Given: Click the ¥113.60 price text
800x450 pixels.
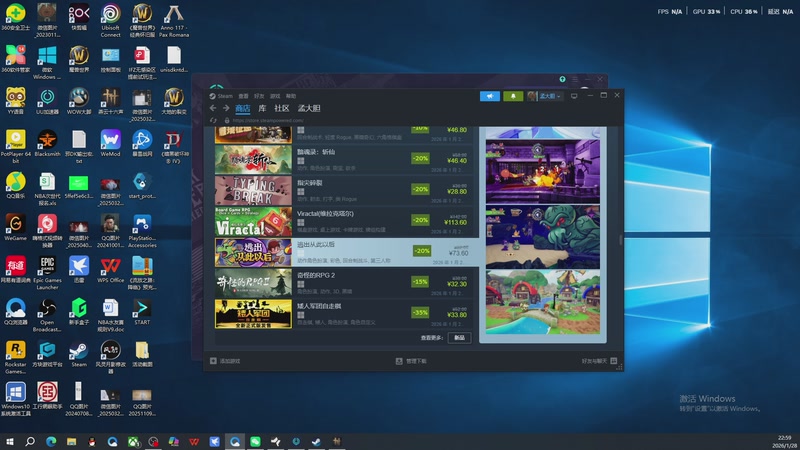Looking at the screenshot, I should [455, 222].
